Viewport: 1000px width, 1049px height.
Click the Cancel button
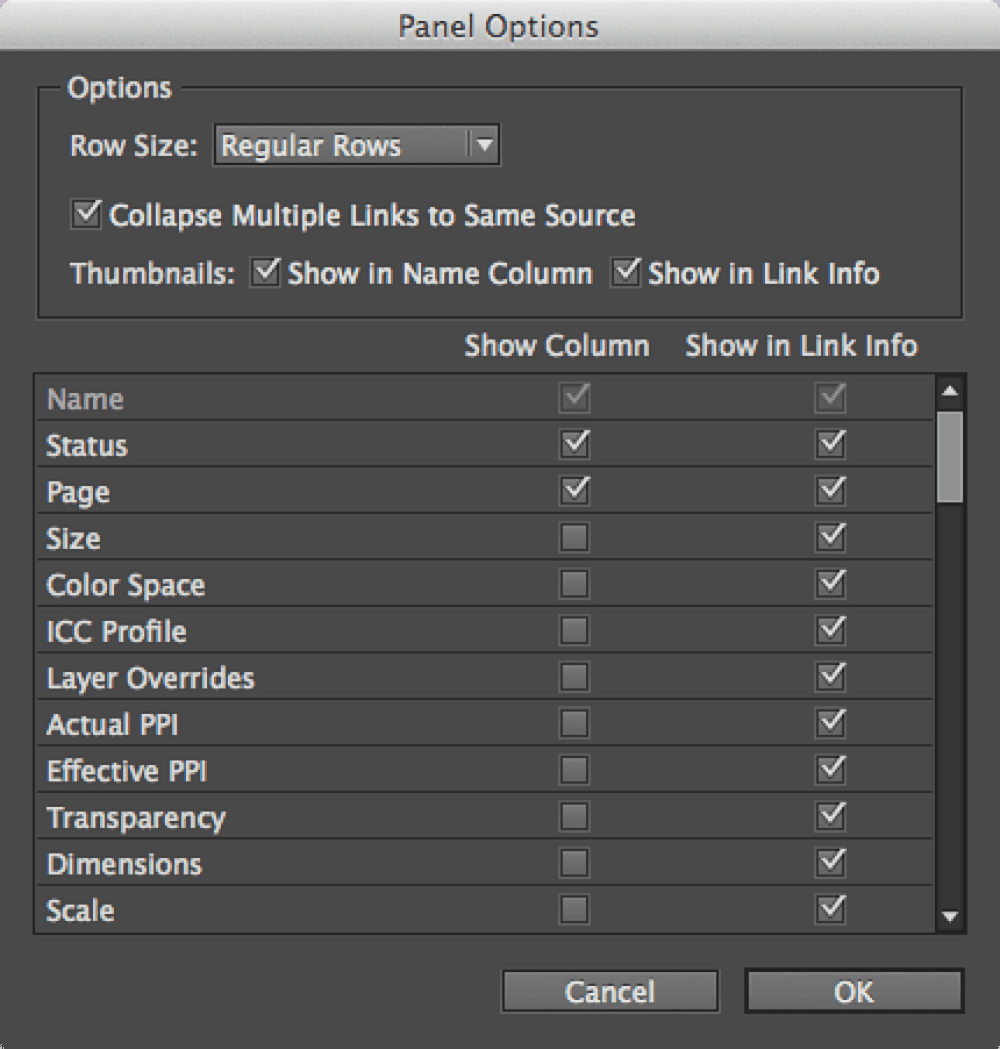(610, 991)
